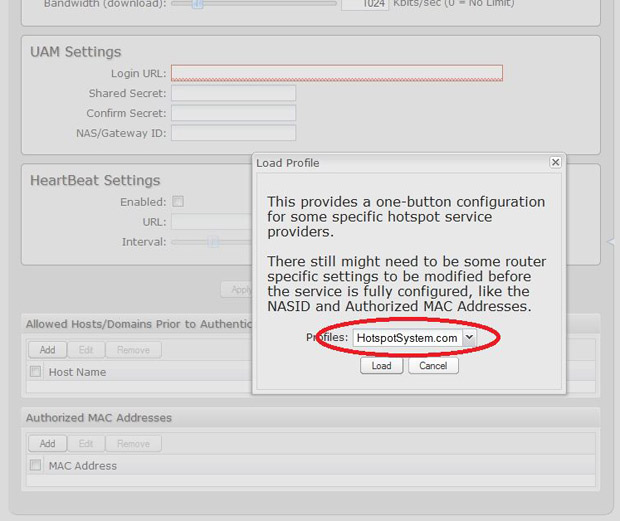This screenshot has height=521, width=620.
Task: Open the Profiles dropdown arrow
Action: point(469,337)
